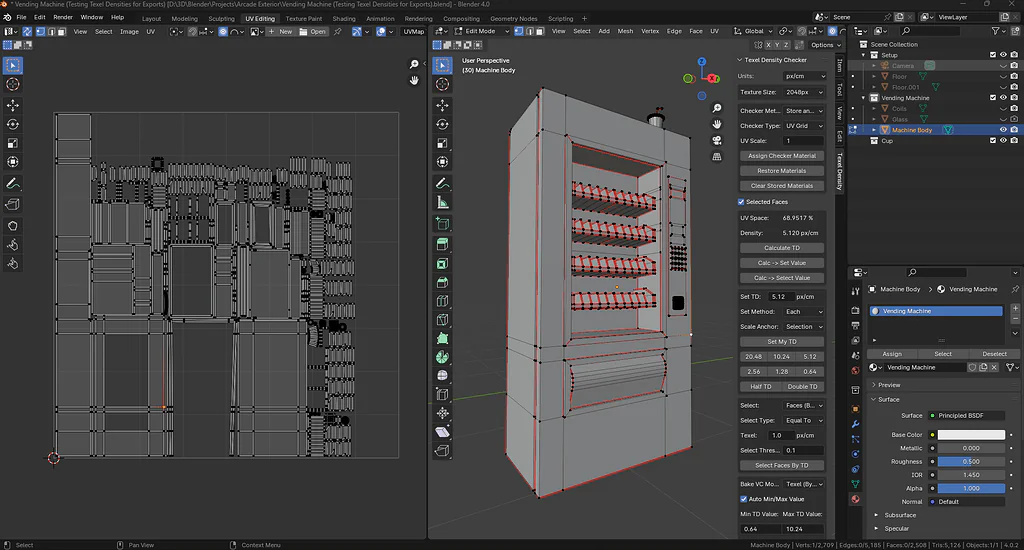The height and width of the screenshot is (550, 1024).
Task: Open the File menu
Action: coord(21,18)
